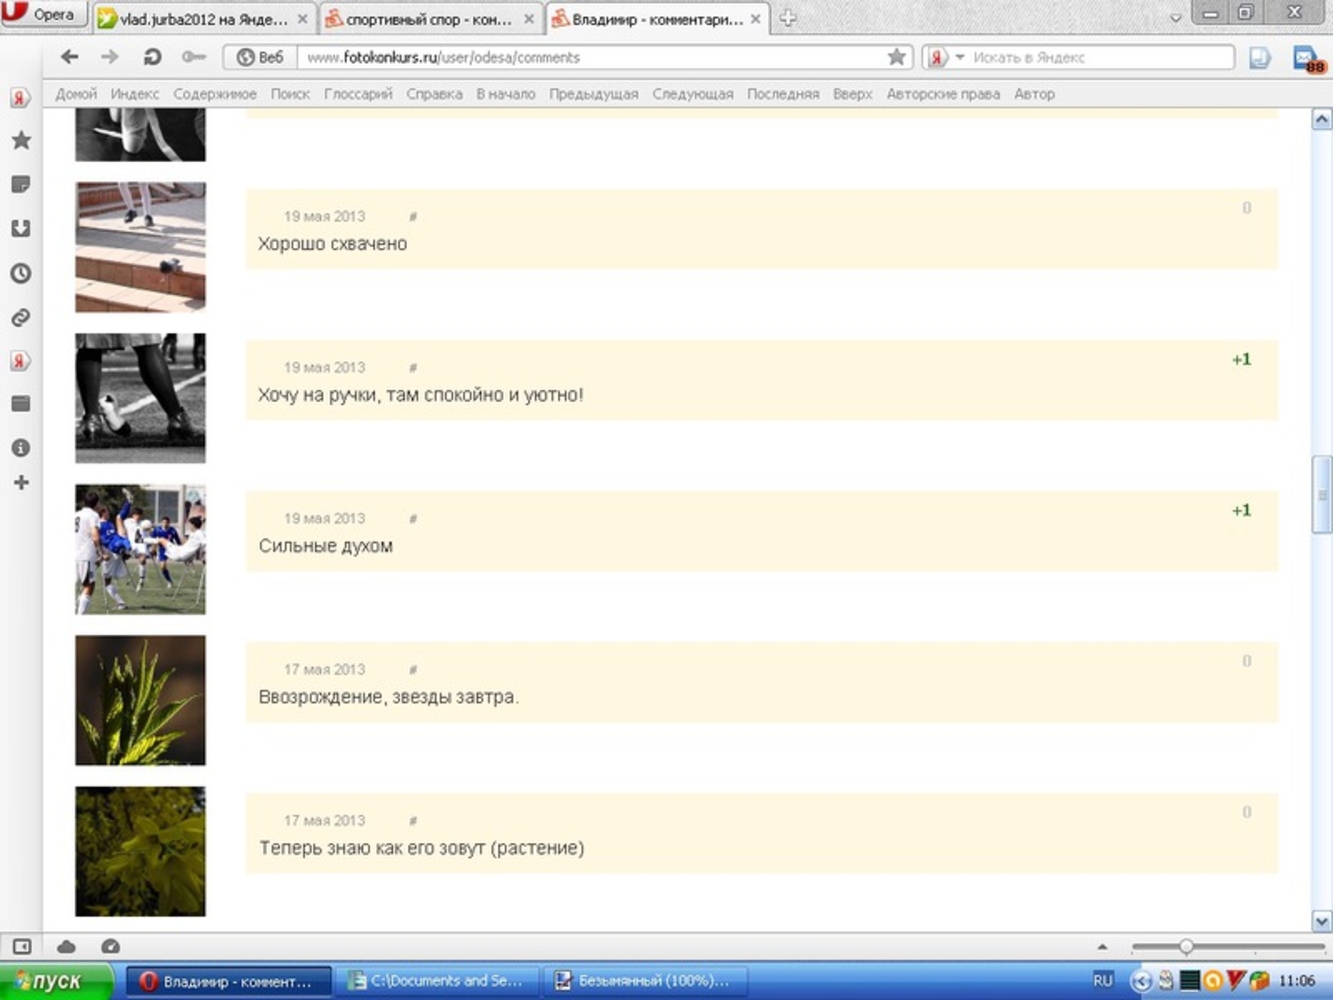This screenshot has width=1333, height=1000.
Task: Open the Opera main menu button
Action: (43, 15)
